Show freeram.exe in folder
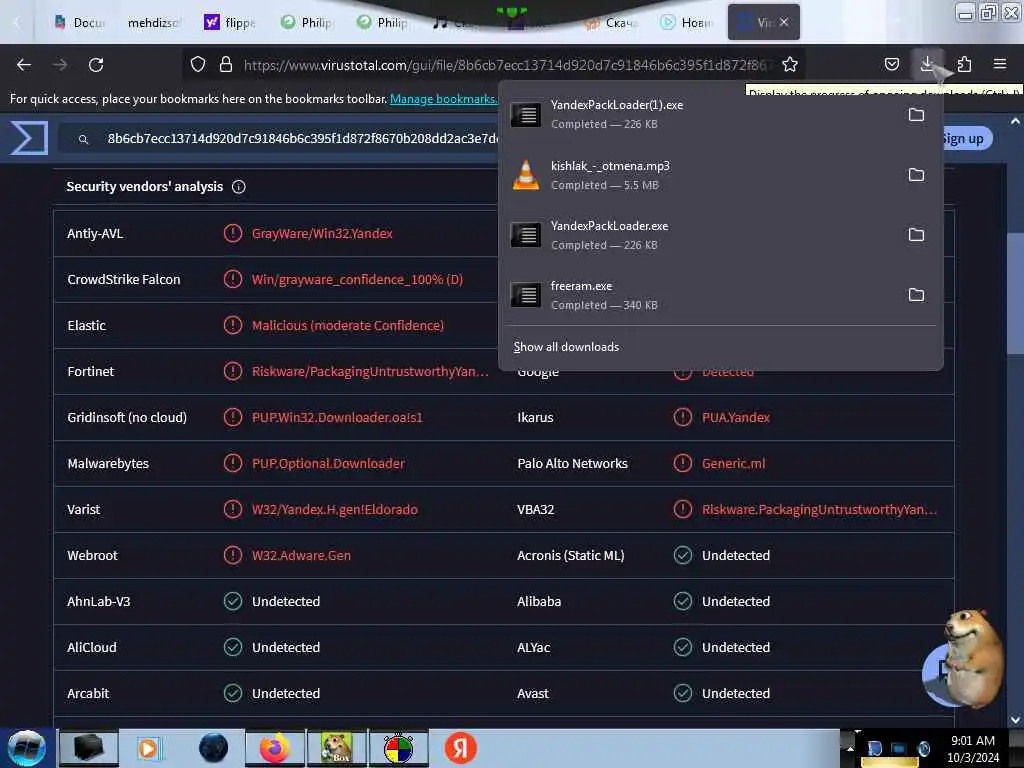 click(x=916, y=295)
